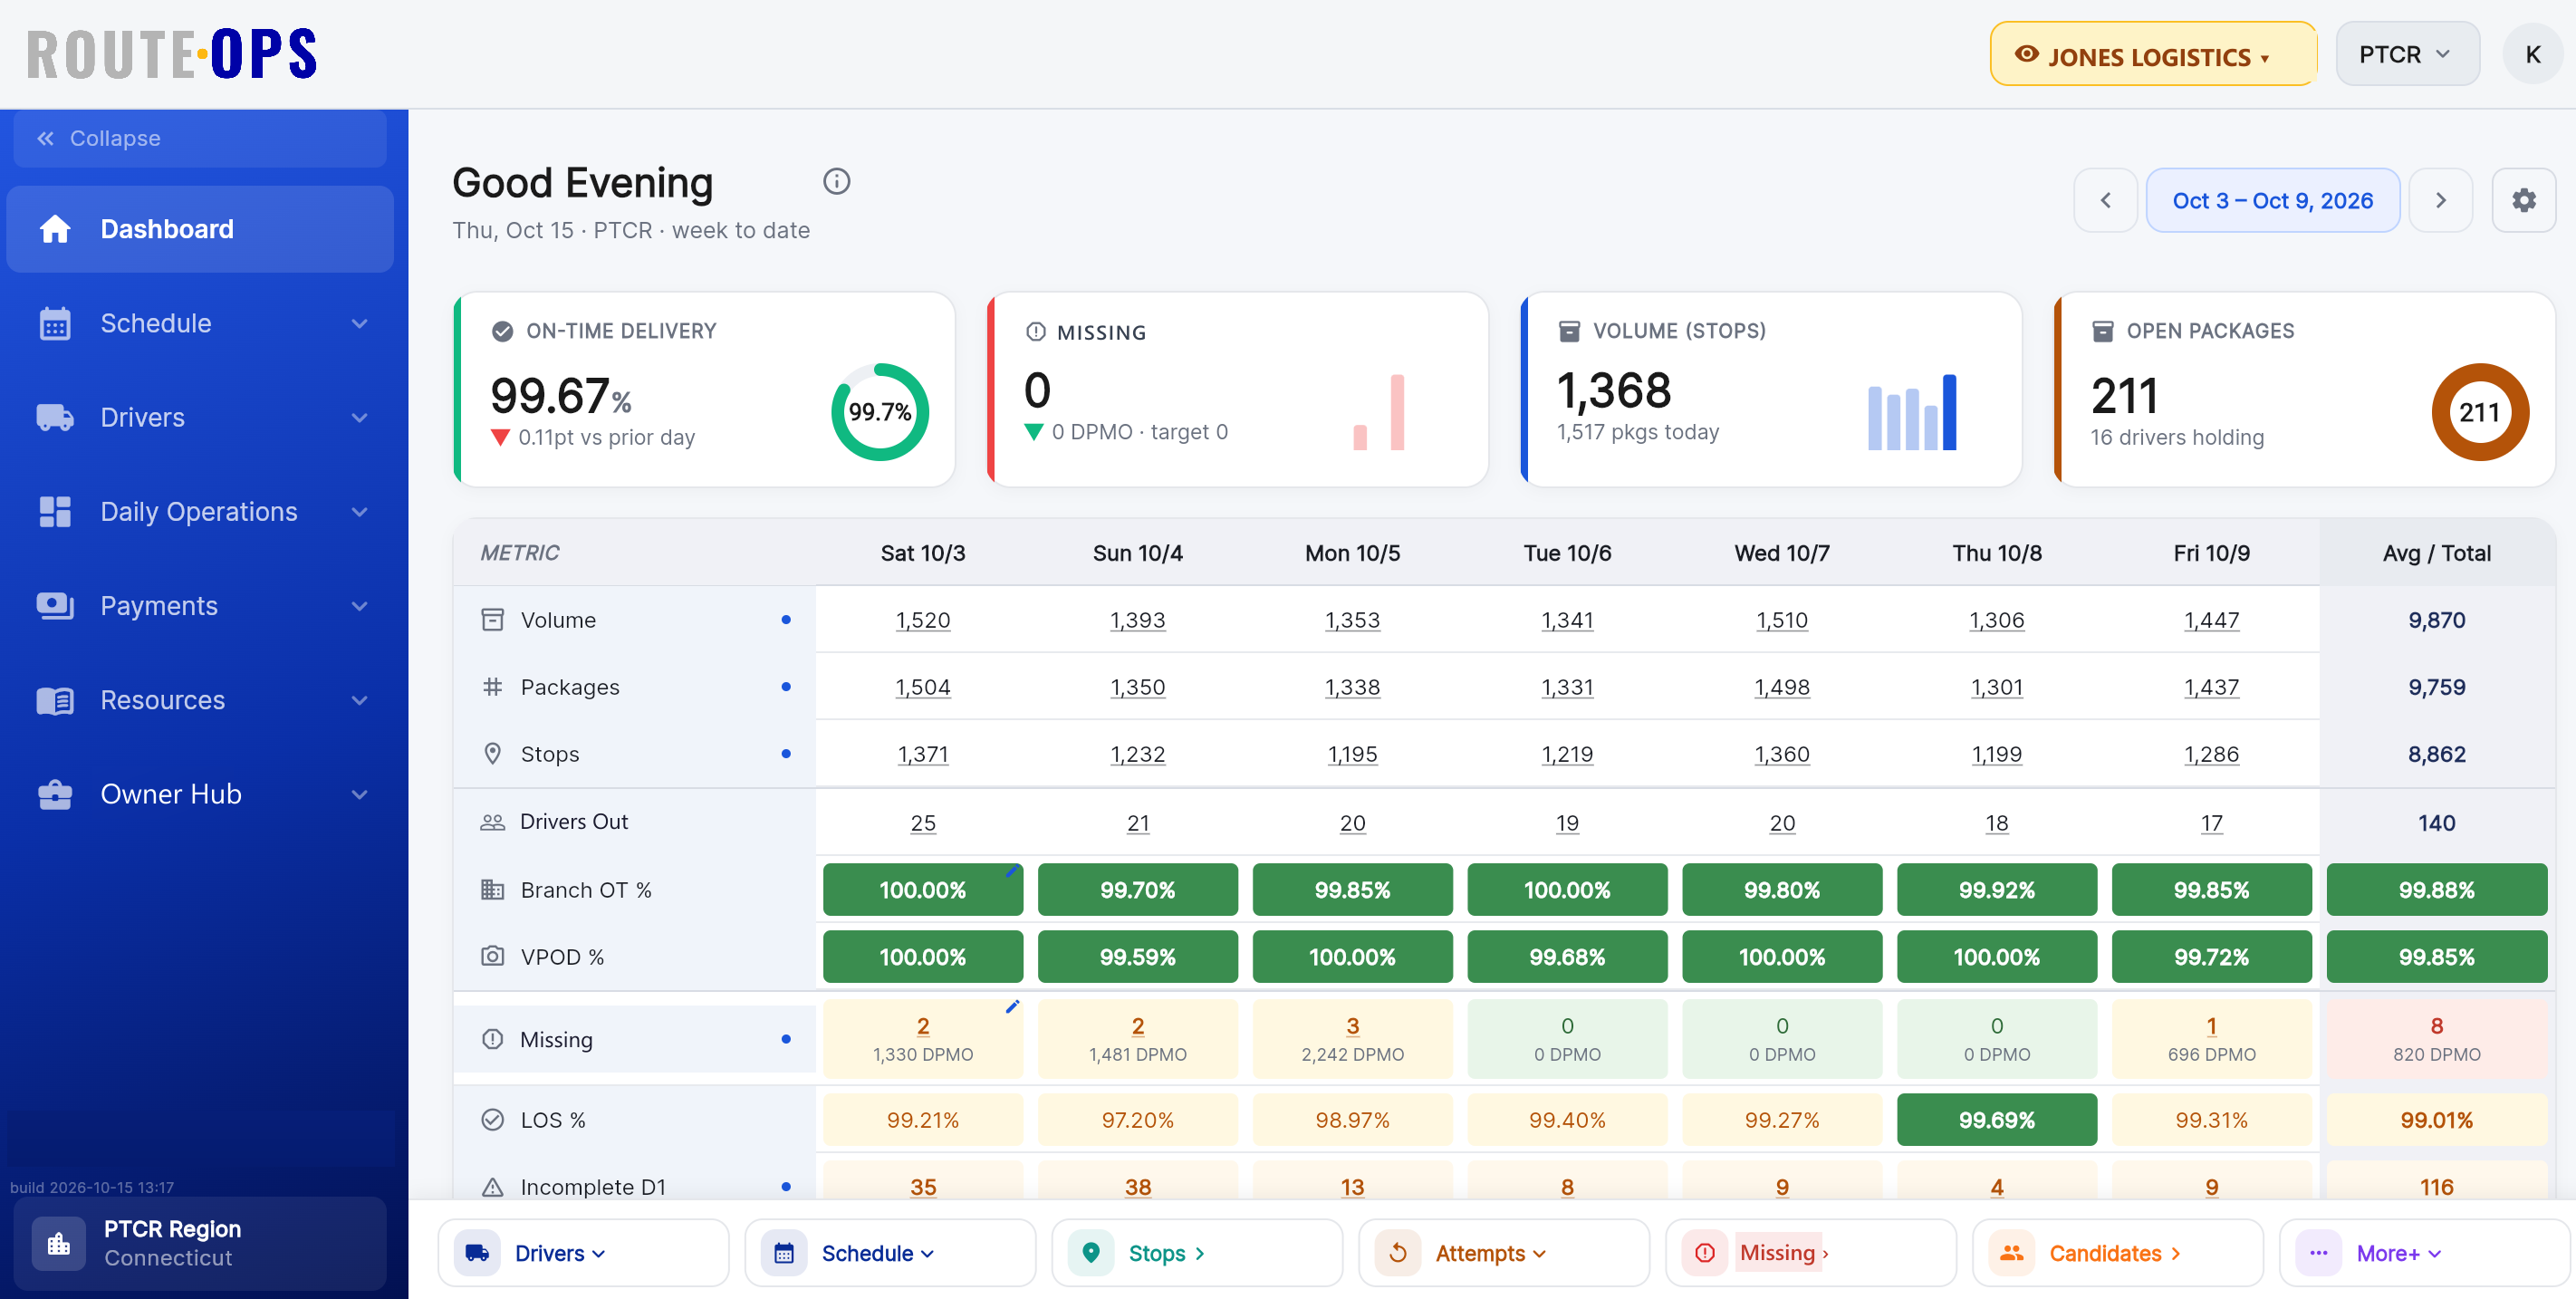Screen dimensions: 2576x1299
Task: Collapse the sidebar
Action: coord(200,138)
